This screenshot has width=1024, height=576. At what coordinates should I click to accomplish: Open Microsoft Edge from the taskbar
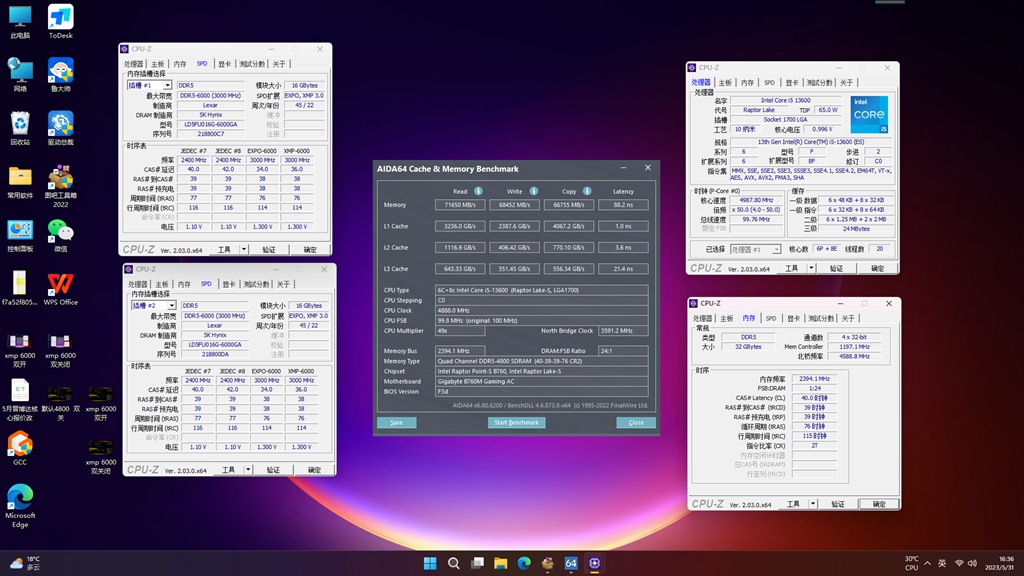(x=524, y=563)
